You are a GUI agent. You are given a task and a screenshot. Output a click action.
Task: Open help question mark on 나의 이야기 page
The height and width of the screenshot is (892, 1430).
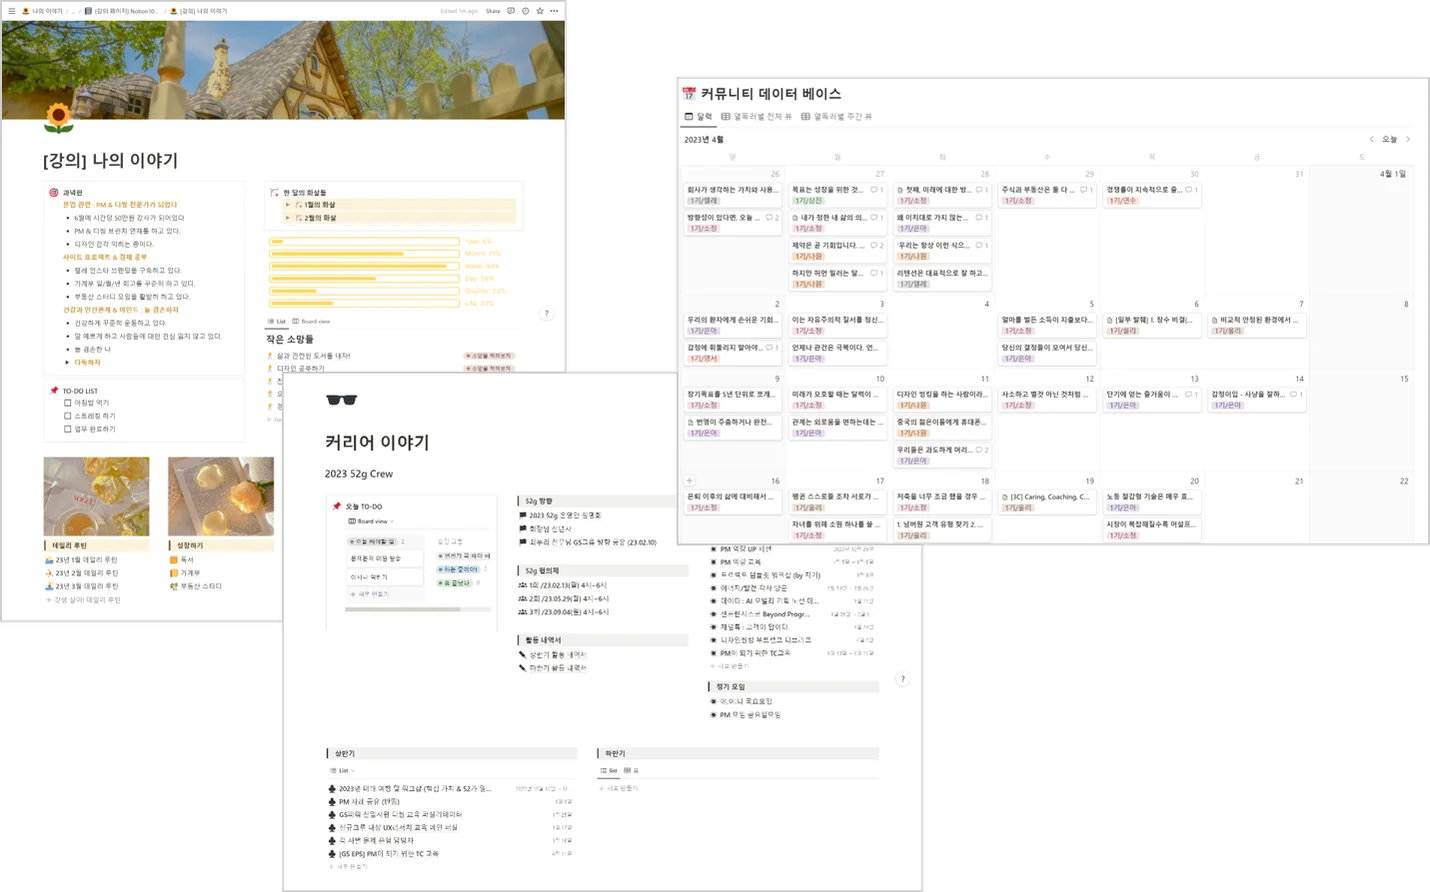coord(546,313)
